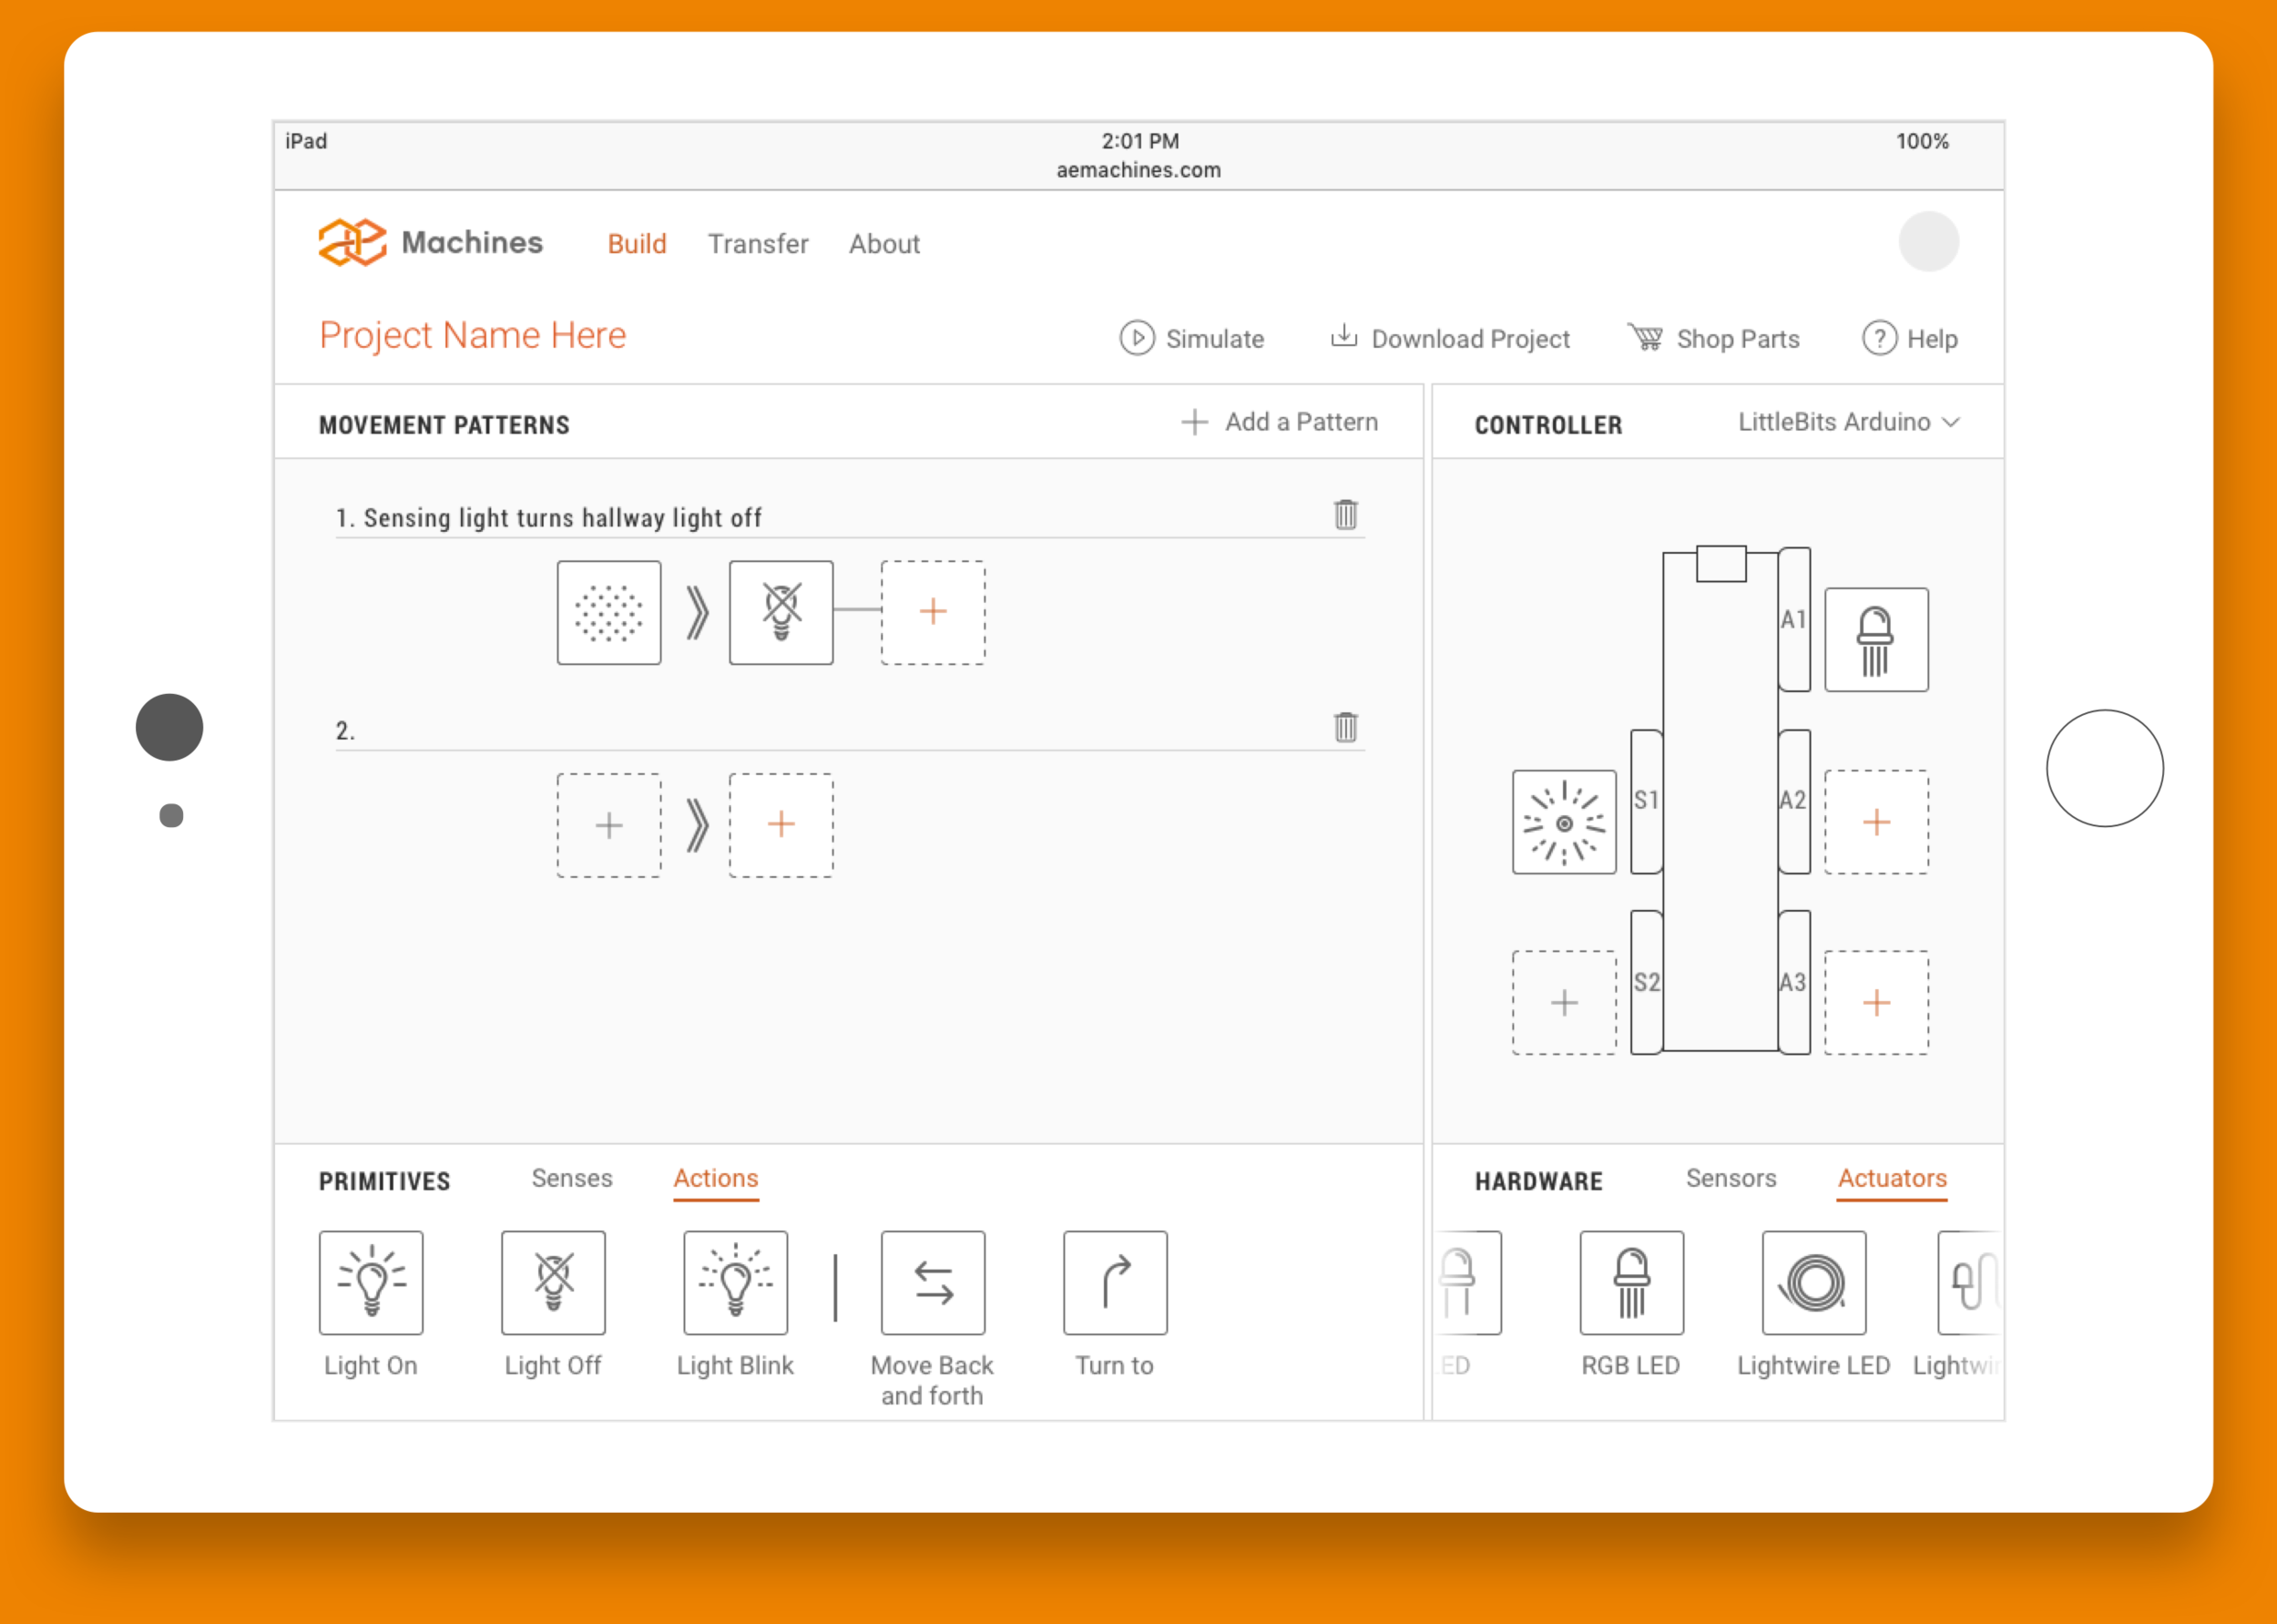Select the Light On primitive

pyautogui.click(x=371, y=1282)
